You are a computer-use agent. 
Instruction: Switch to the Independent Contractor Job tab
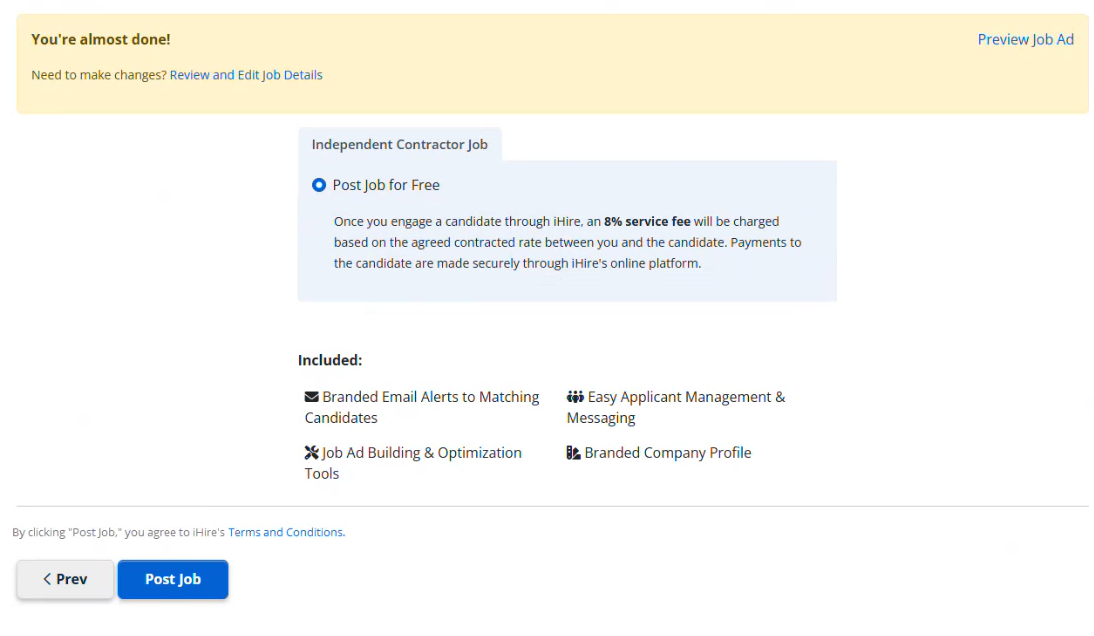click(x=399, y=144)
